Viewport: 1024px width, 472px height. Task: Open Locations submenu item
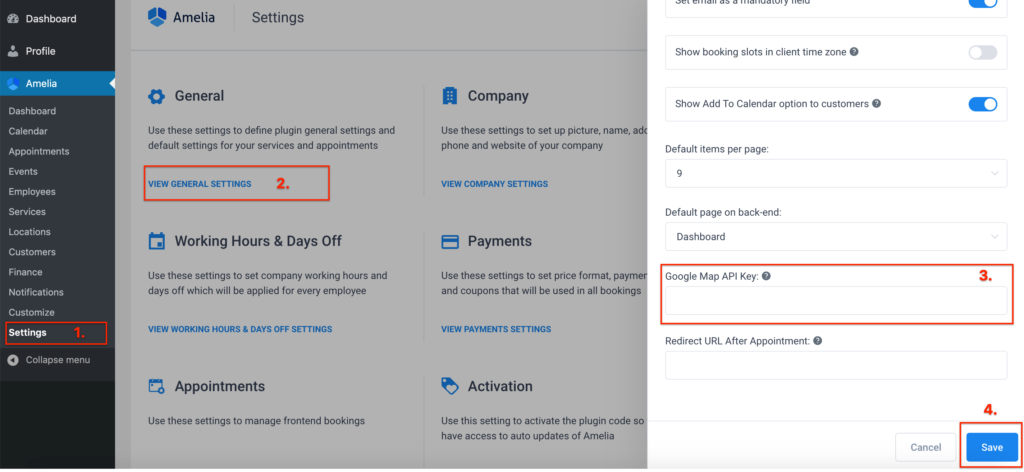(x=29, y=232)
